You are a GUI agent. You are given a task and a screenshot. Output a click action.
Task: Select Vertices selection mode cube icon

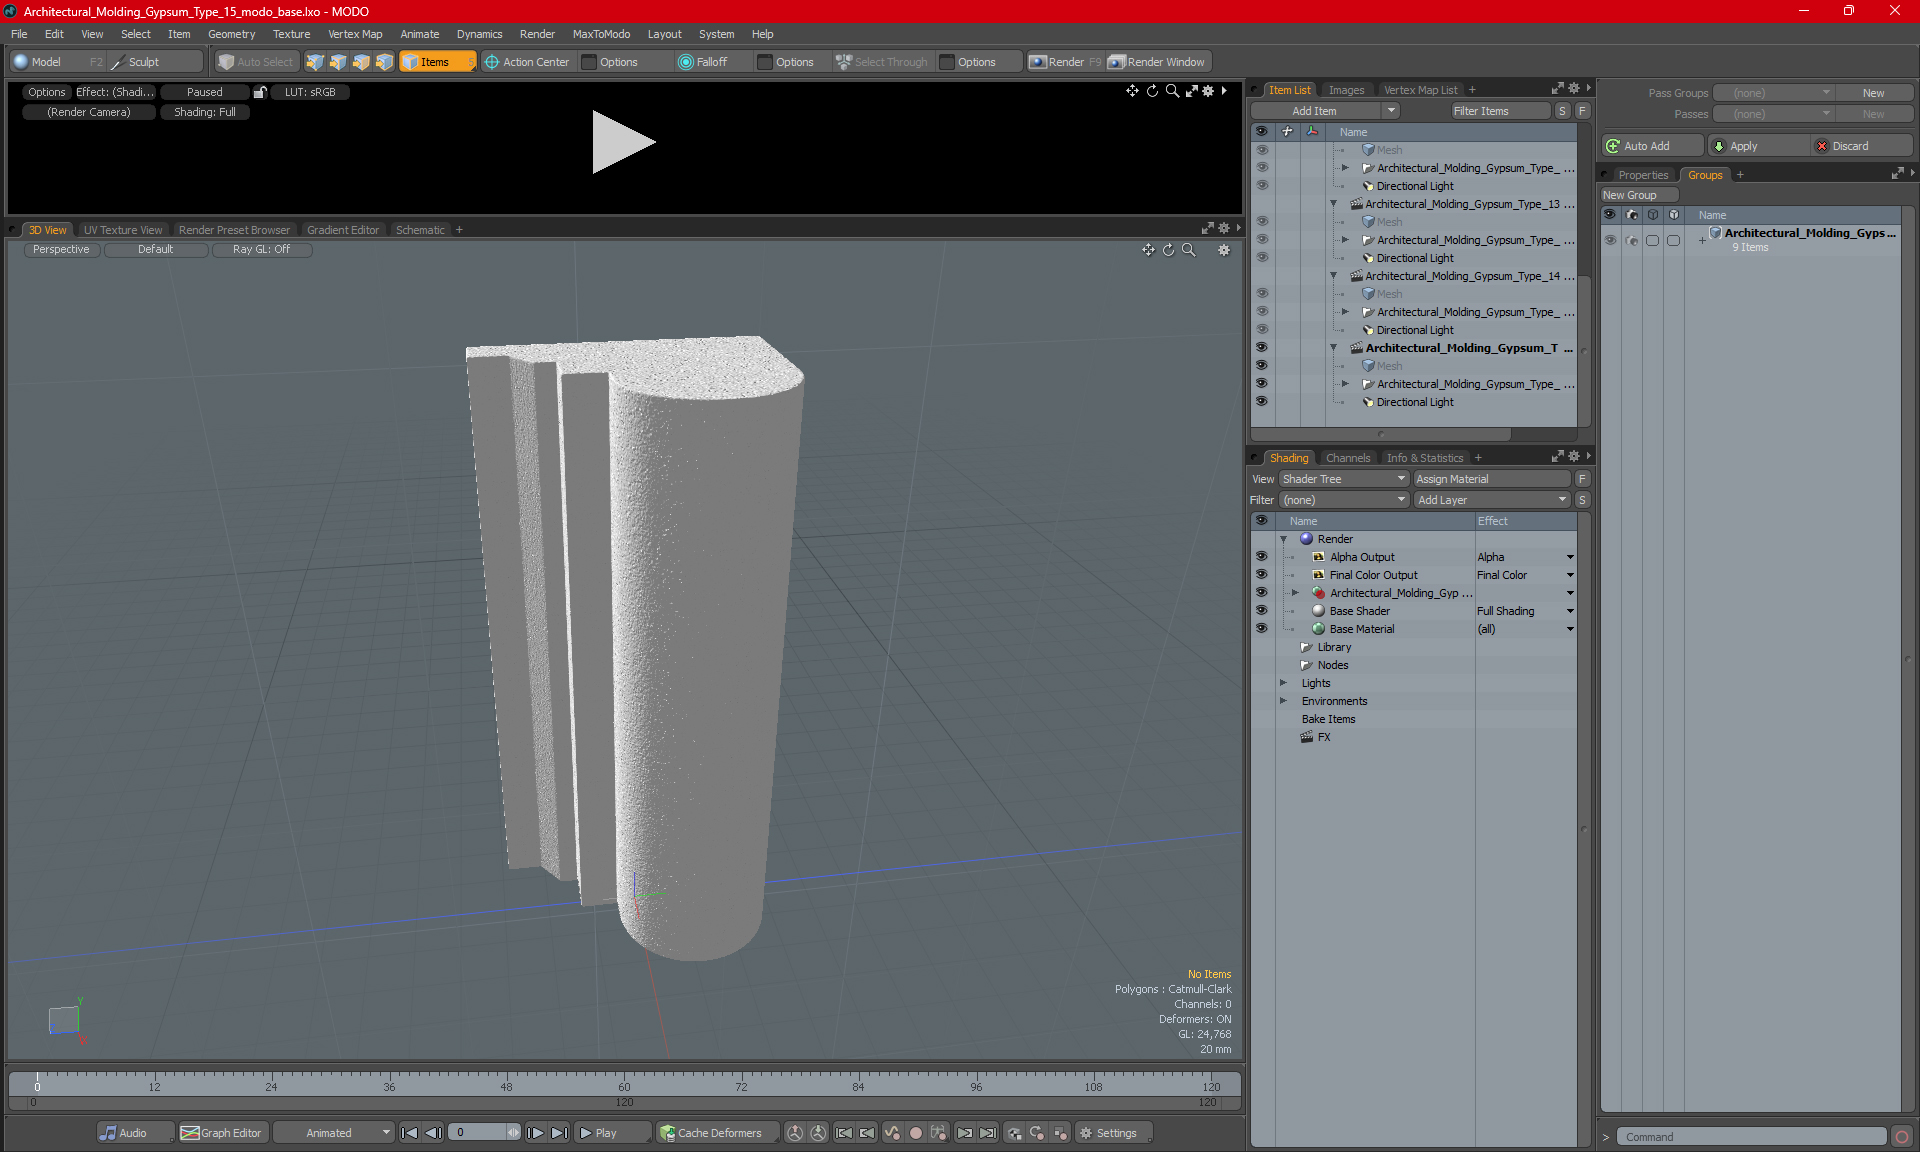[315, 62]
